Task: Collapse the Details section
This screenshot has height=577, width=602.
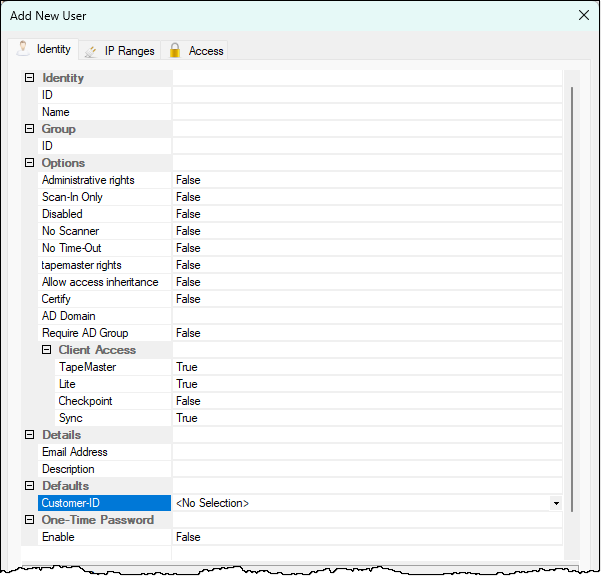Action: [x=29, y=435]
